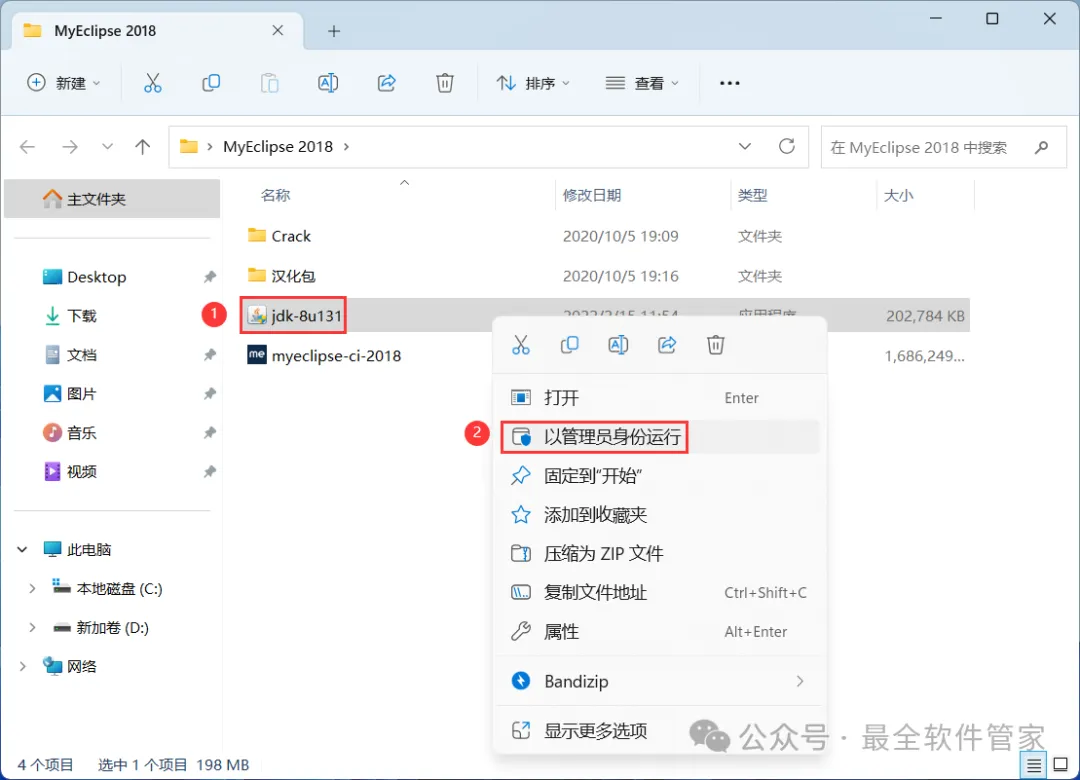Switch to details view in the status bar
The image size is (1080, 780).
coord(1033,765)
